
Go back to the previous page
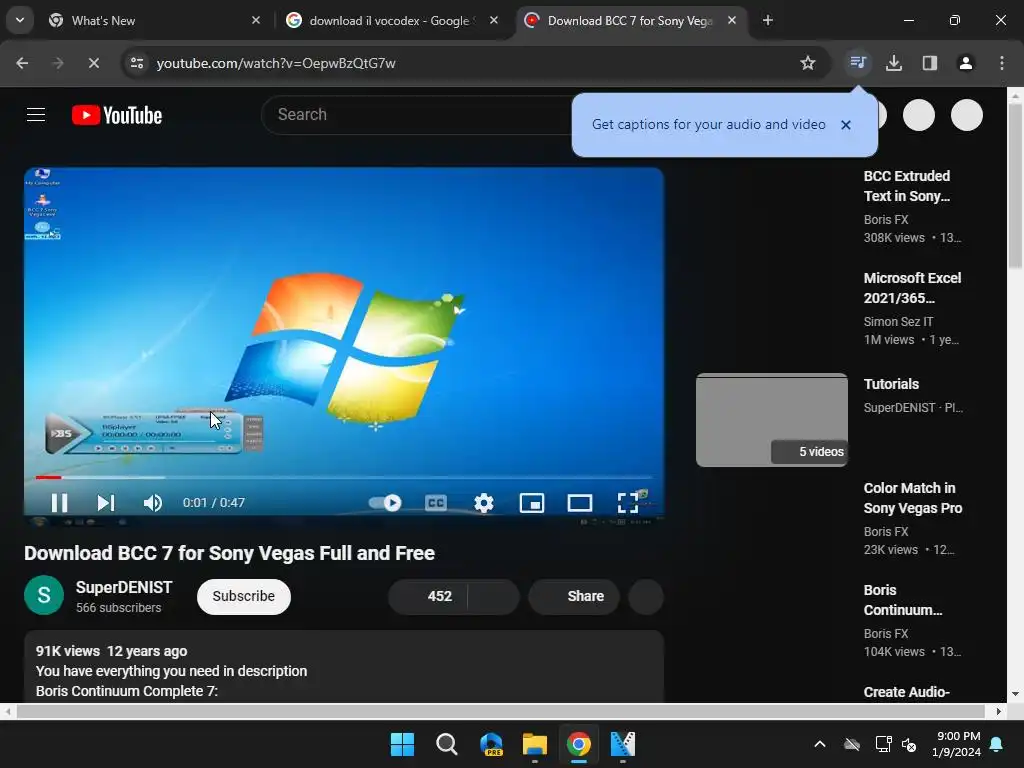[22, 63]
